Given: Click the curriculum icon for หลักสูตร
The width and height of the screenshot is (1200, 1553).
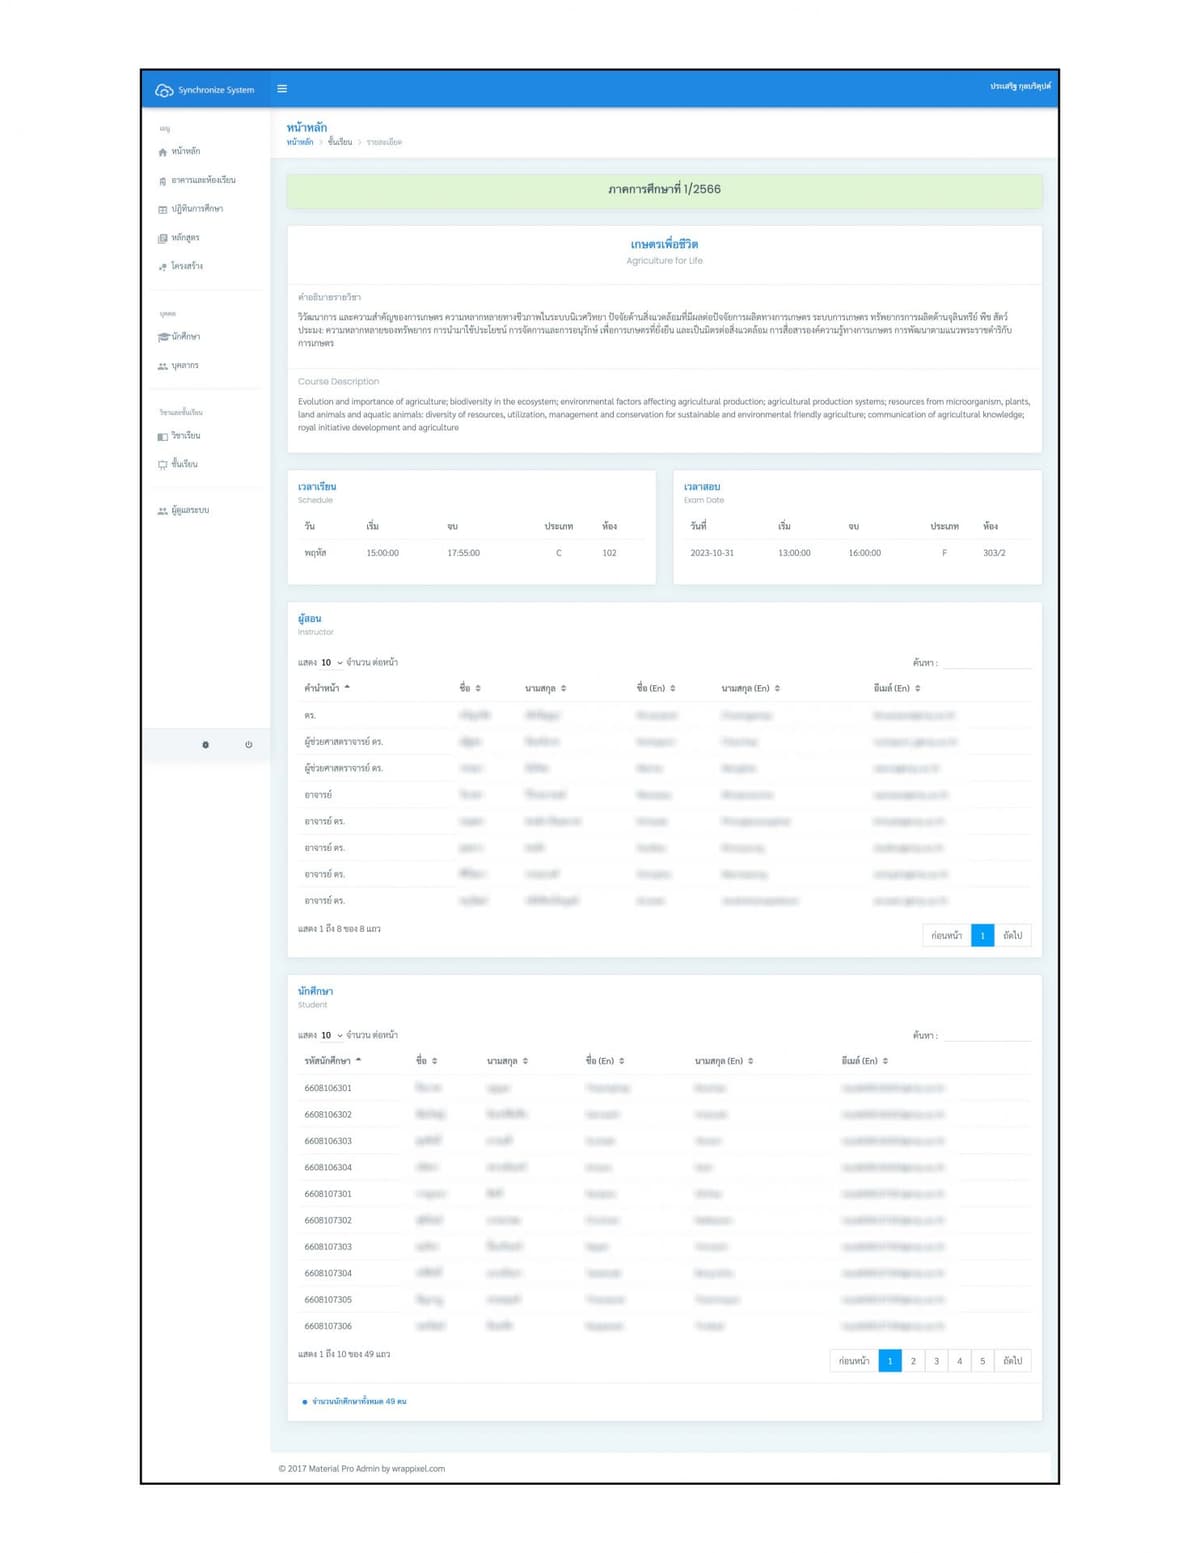Looking at the screenshot, I should (163, 238).
